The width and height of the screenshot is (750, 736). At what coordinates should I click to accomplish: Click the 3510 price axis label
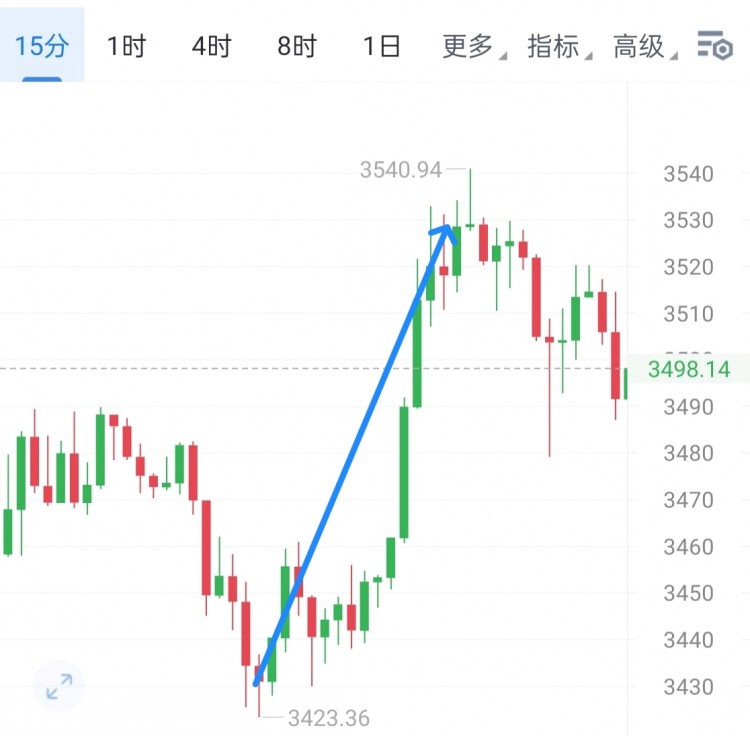pyautogui.click(x=688, y=314)
